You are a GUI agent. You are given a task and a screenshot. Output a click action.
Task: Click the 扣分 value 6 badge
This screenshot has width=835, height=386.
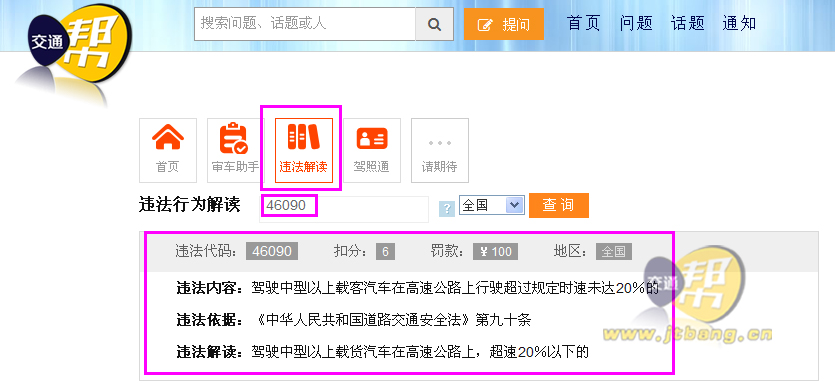[x=385, y=251]
